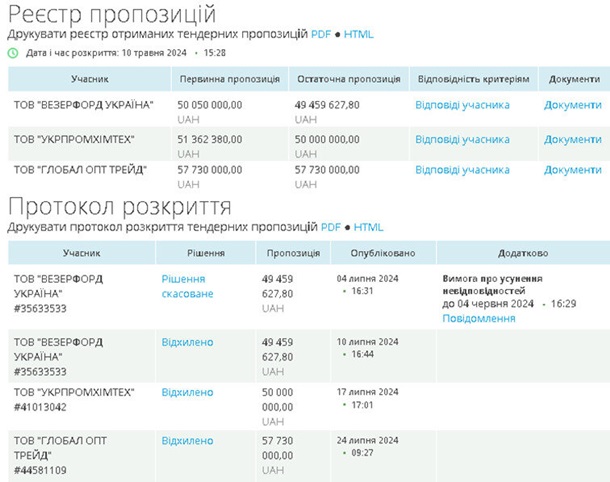Open HTML version of the disclosure protocol

(x=368, y=227)
